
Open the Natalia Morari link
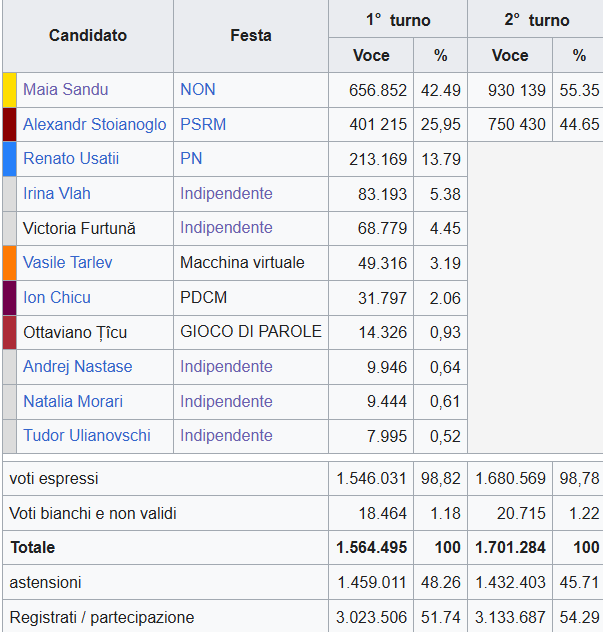(73, 402)
